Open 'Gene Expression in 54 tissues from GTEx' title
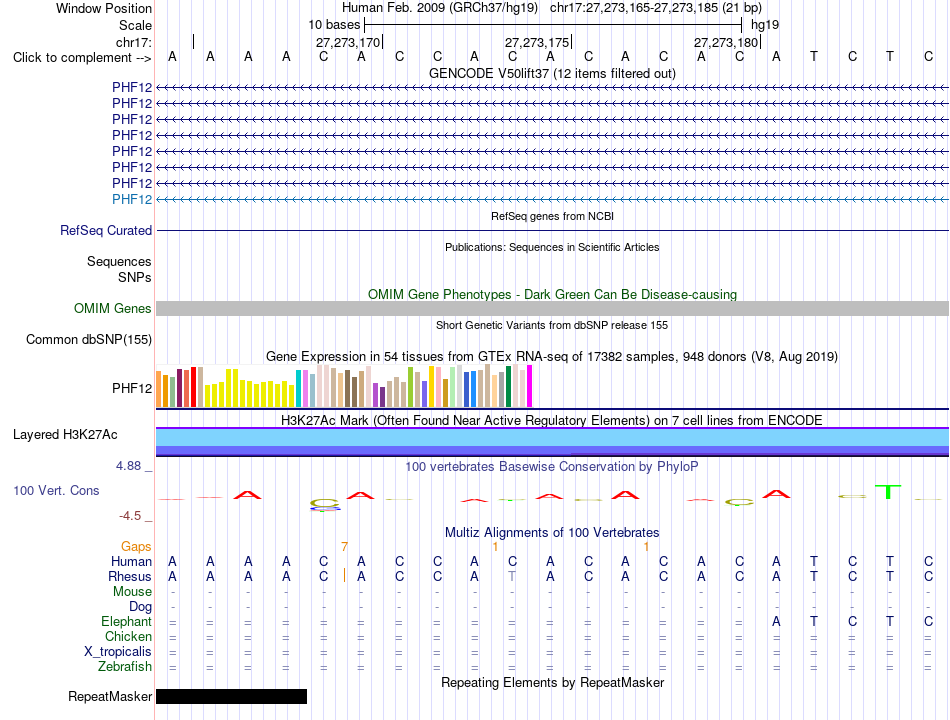950x720 pixels. [x=552, y=356]
